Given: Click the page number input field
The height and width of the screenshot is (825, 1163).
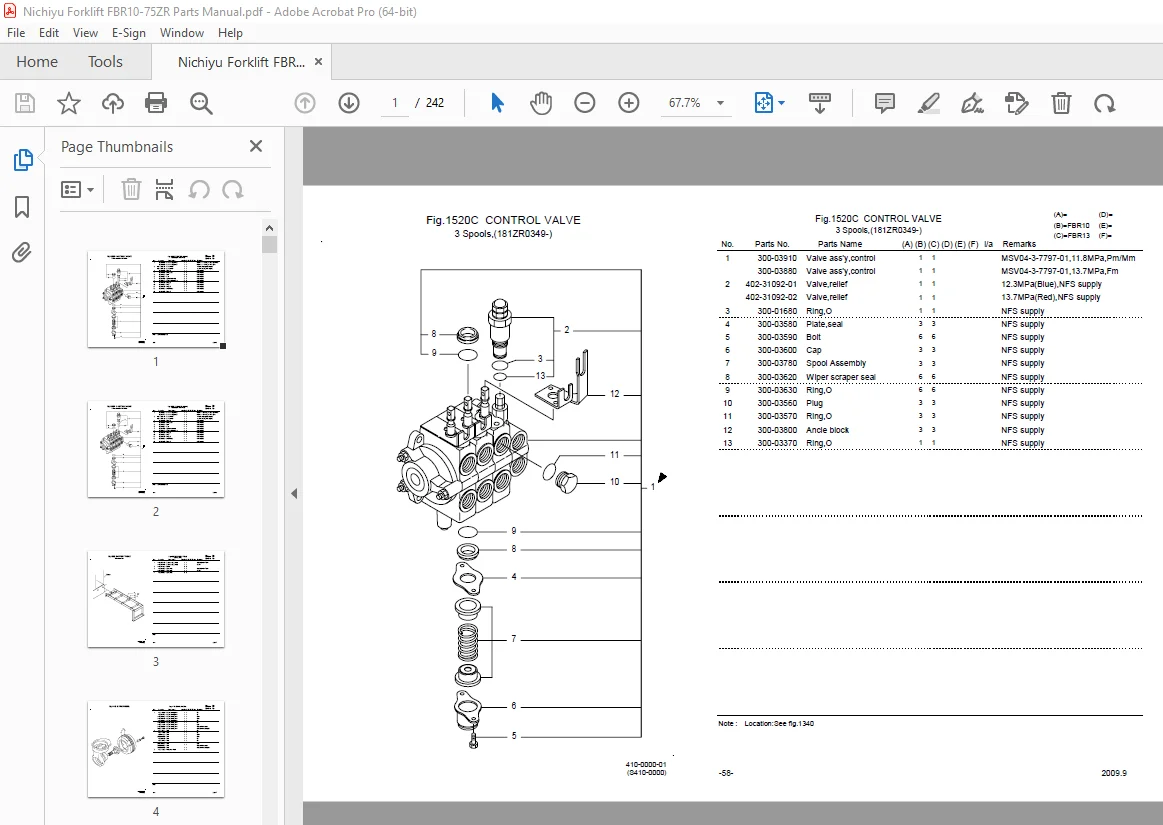Looking at the screenshot, I should 395,103.
